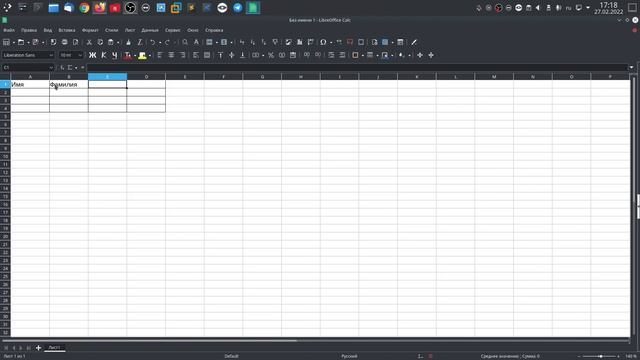
Task: Click the Export as PDF icon
Action: pos(53,42)
